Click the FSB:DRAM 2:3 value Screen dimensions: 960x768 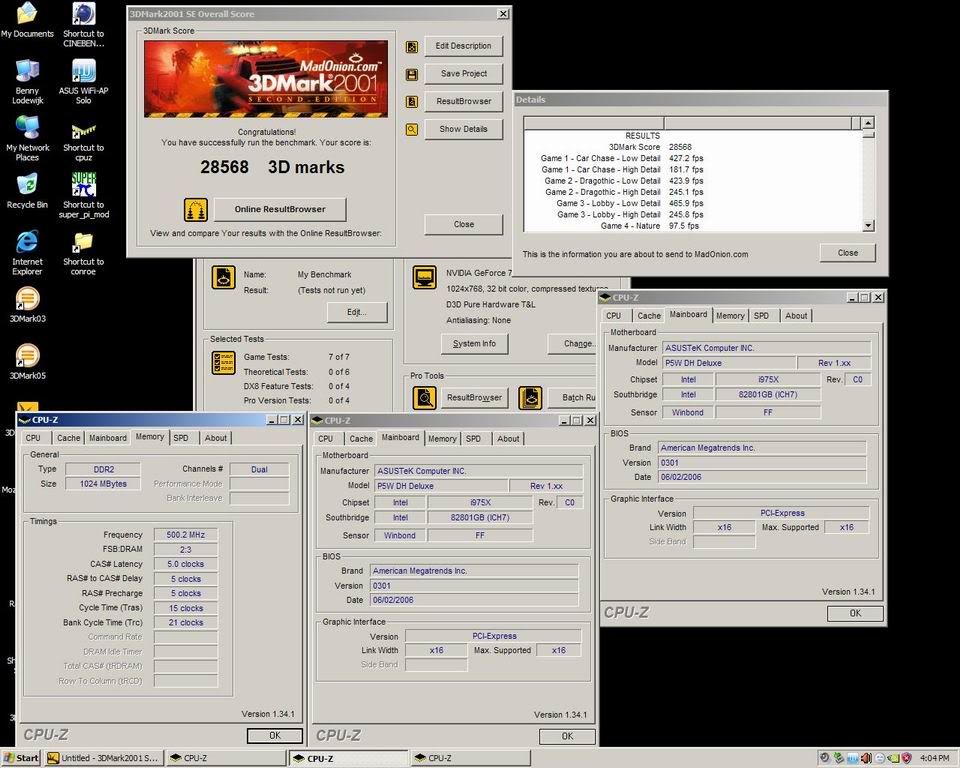186,549
